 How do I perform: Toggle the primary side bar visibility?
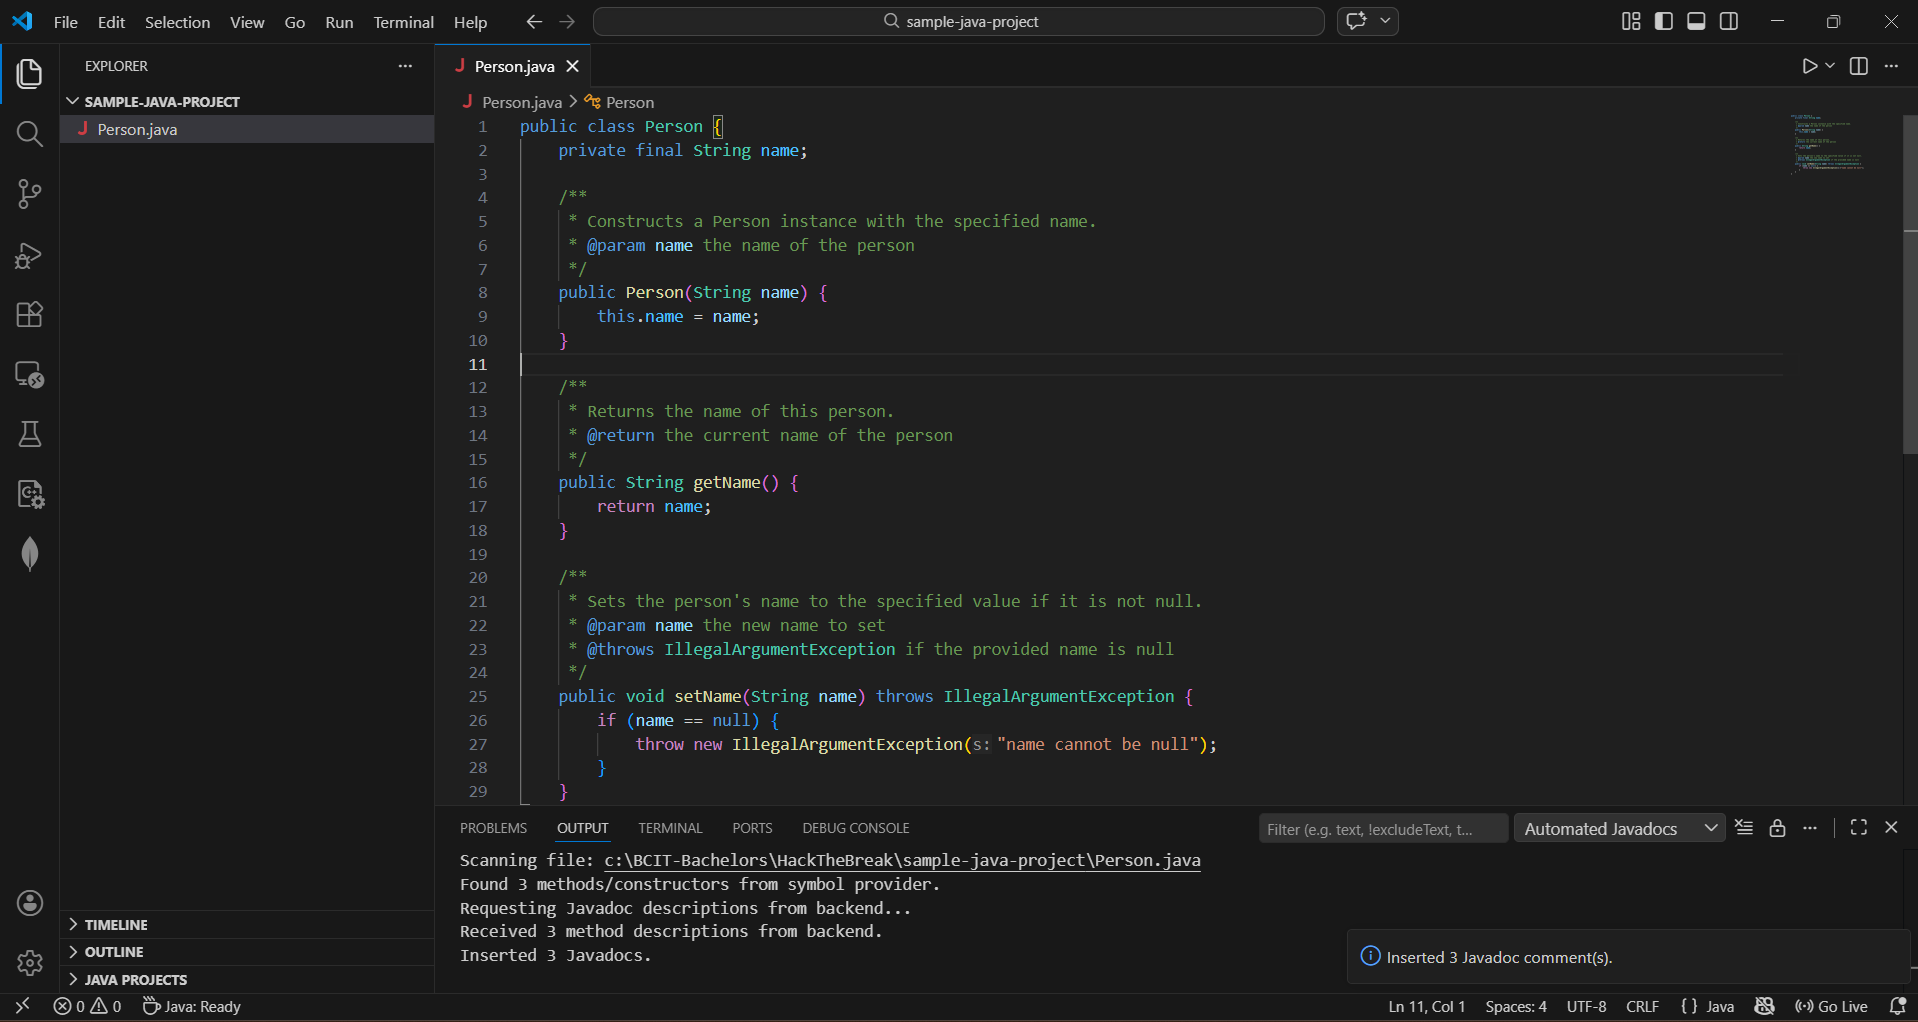[1664, 21]
